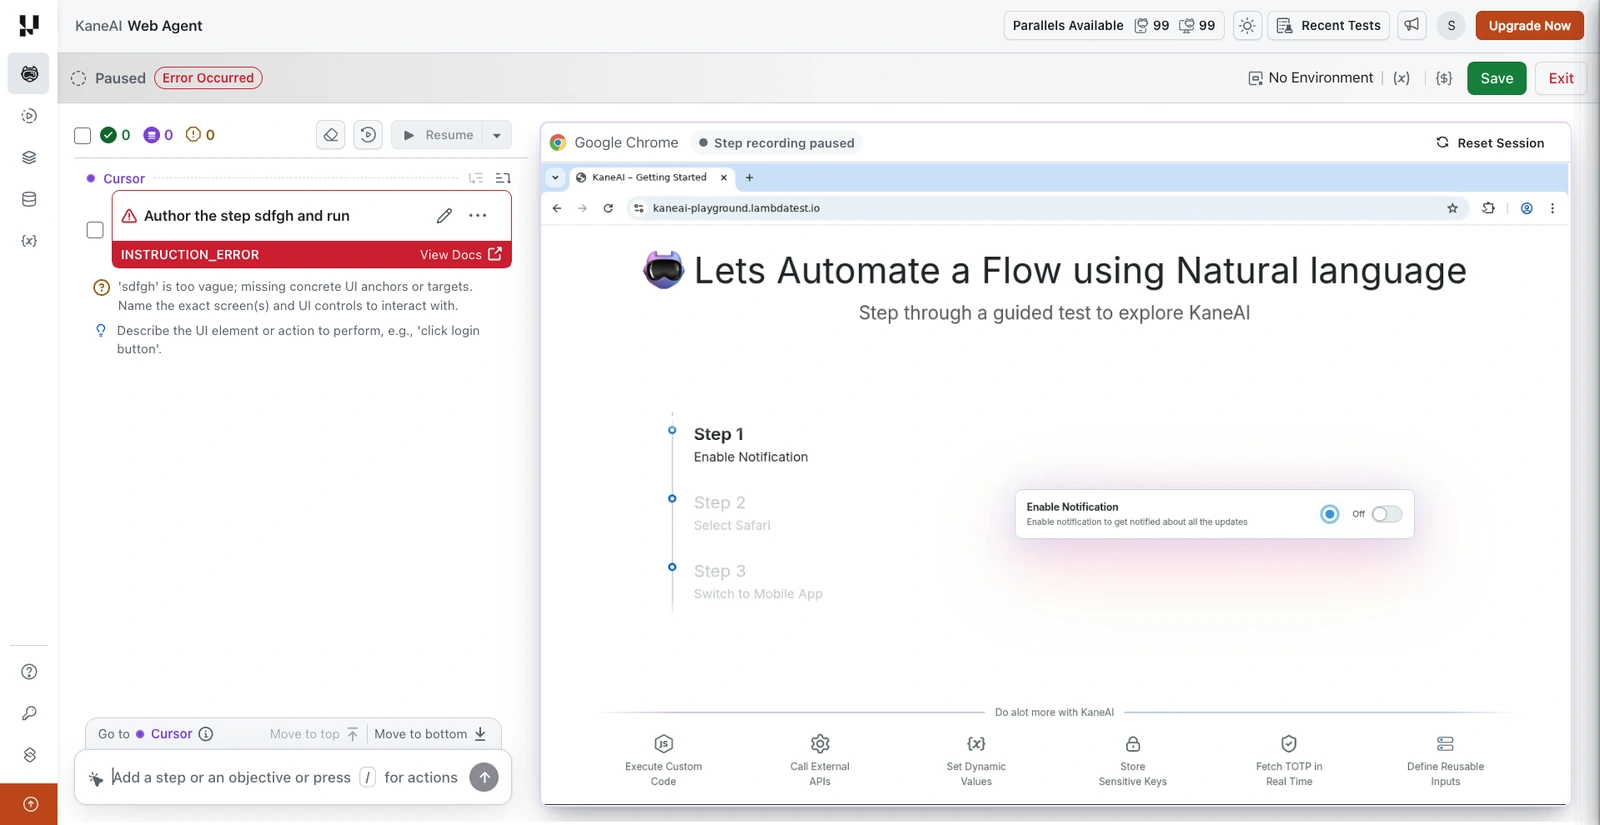The width and height of the screenshot is (1600, 825).
Task: Open Recent Tests
Action: point(1329,26)
